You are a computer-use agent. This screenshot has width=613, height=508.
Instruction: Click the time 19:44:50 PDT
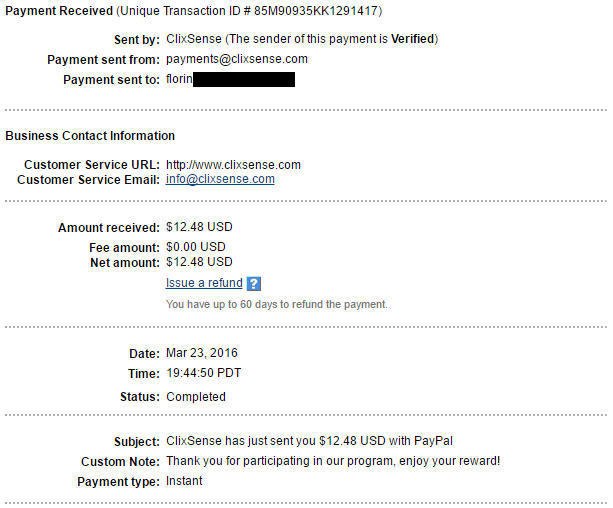tap(203, 373)
